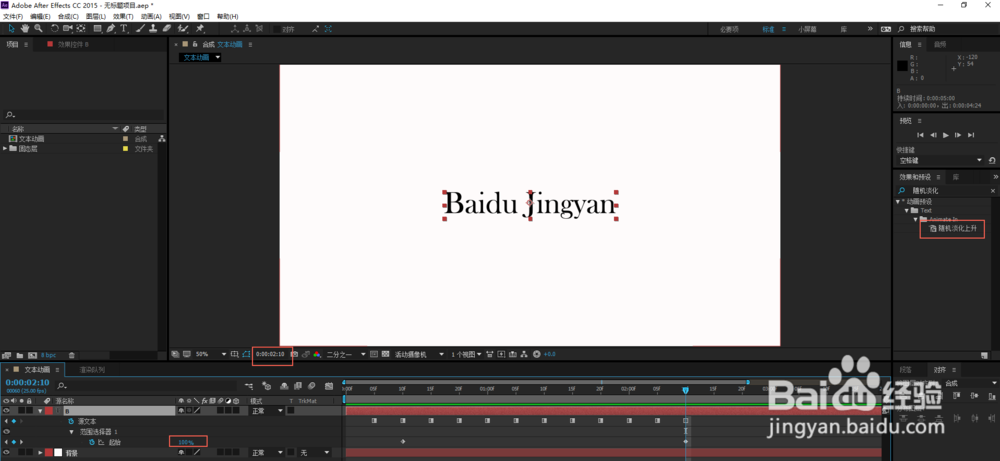
Task: Select the Pen tool
Action: tap(111, 29)
